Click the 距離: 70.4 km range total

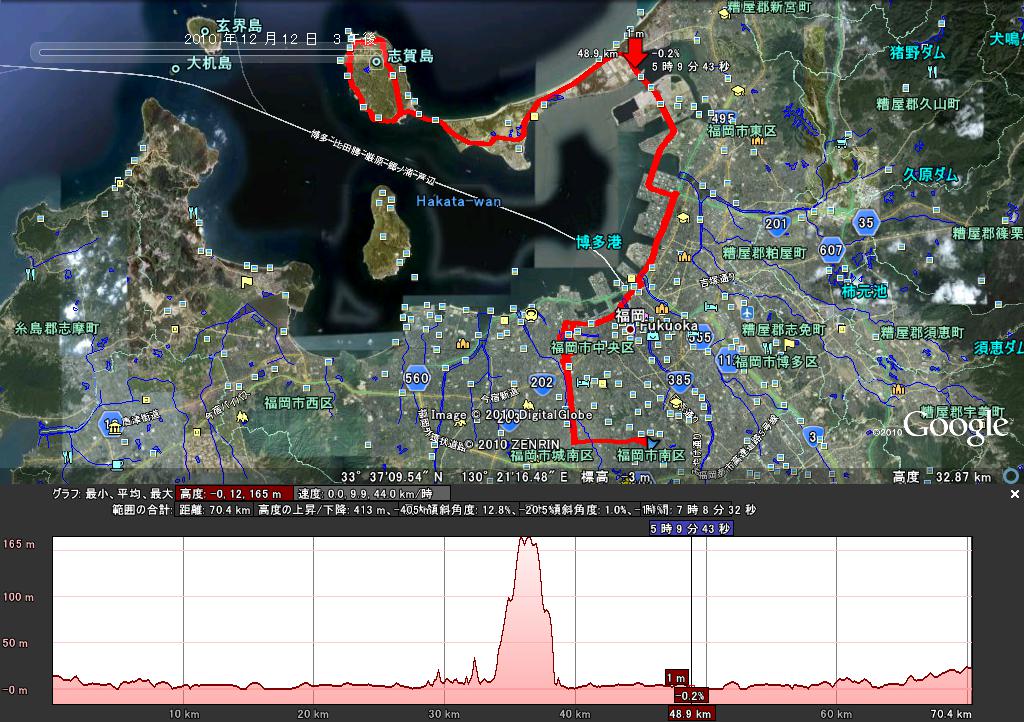point(215,510)
